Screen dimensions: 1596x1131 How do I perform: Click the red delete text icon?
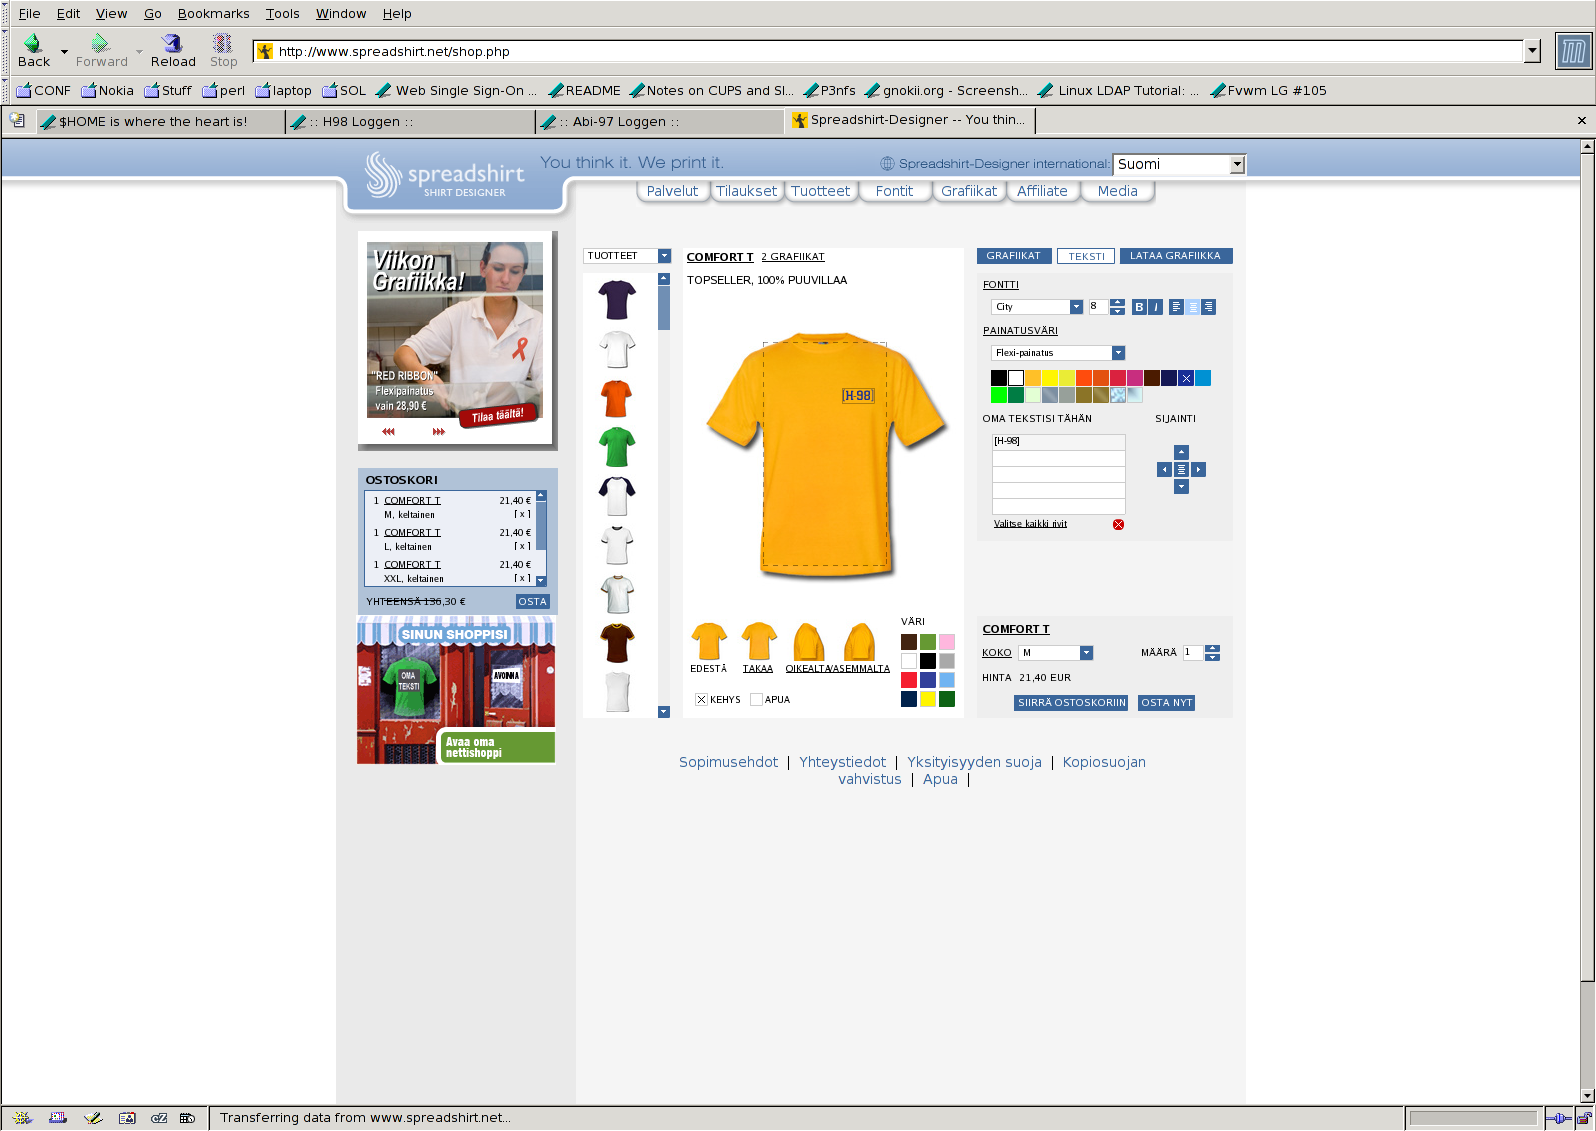[1118, 524]
